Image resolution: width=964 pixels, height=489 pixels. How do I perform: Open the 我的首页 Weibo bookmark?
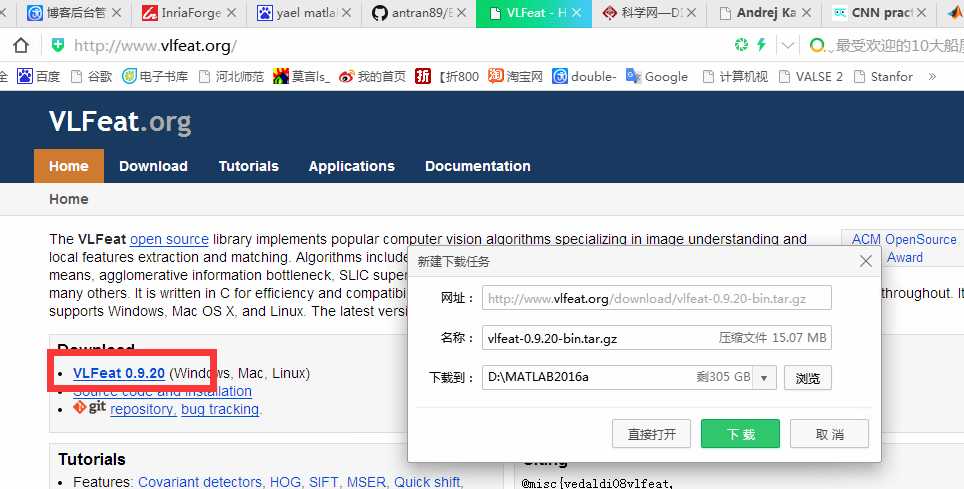tap(373, 76)
